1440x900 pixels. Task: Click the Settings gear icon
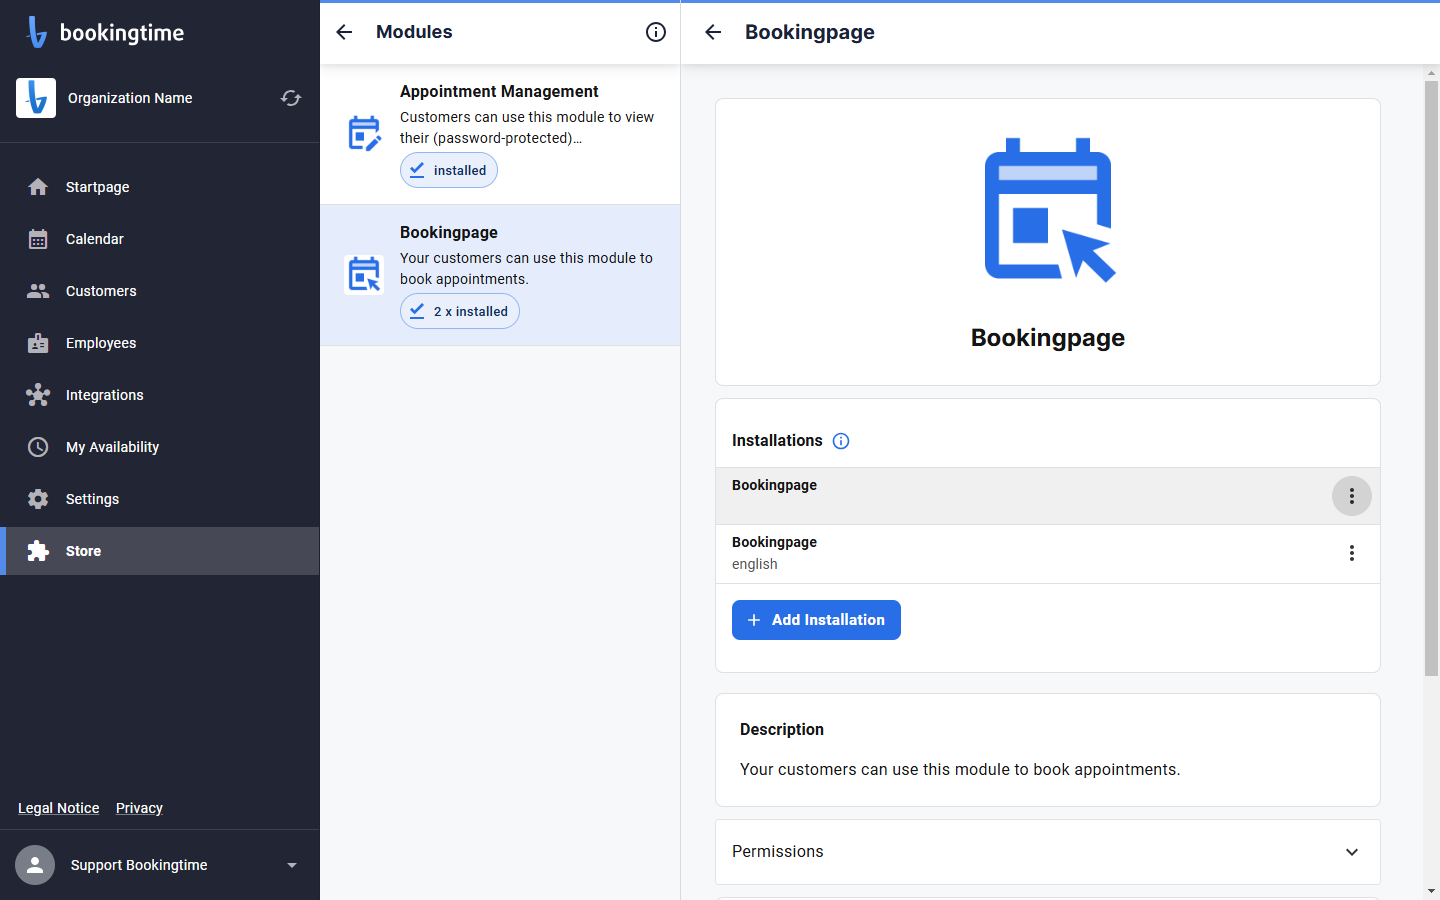(38, 499)
